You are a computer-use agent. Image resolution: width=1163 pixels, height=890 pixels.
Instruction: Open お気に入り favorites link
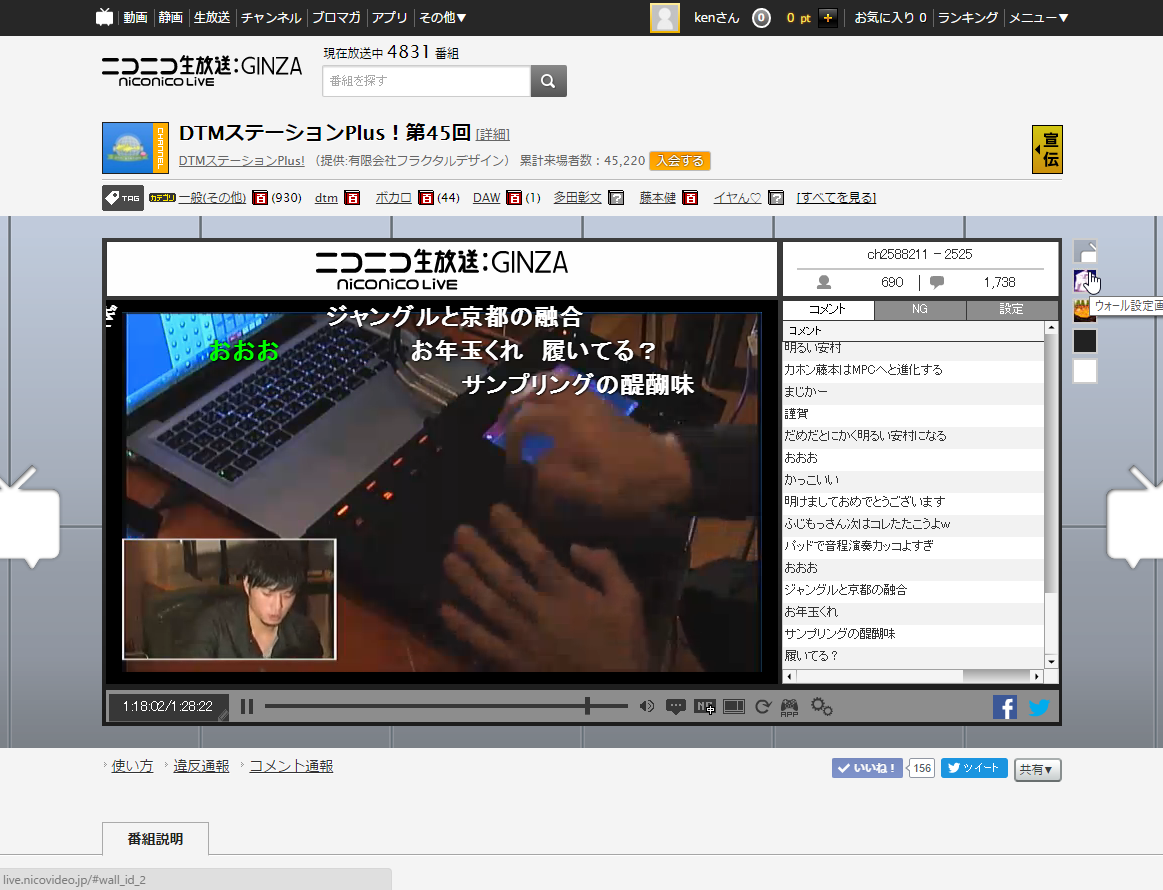click(890, 17)
